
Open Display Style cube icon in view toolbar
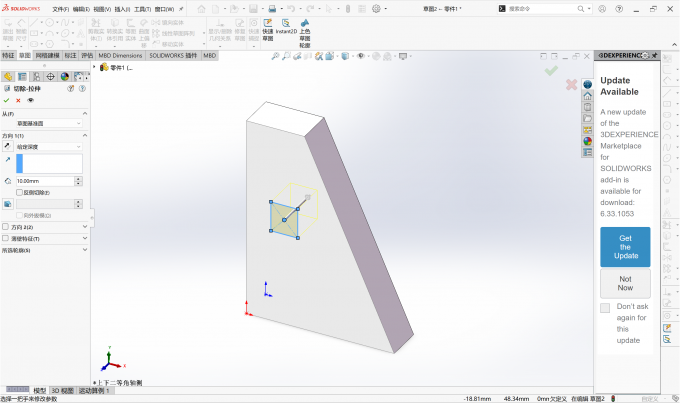(345, 56)
